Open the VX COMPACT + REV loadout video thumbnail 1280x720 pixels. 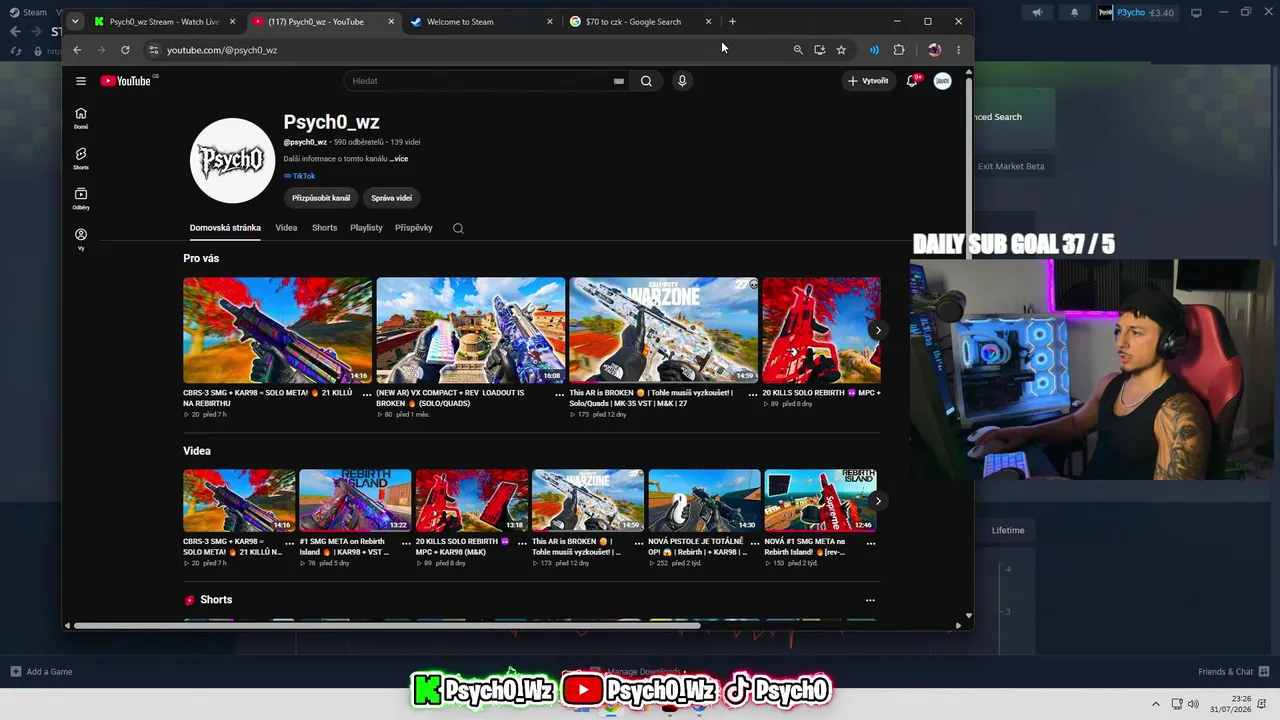tap(471, 330)
